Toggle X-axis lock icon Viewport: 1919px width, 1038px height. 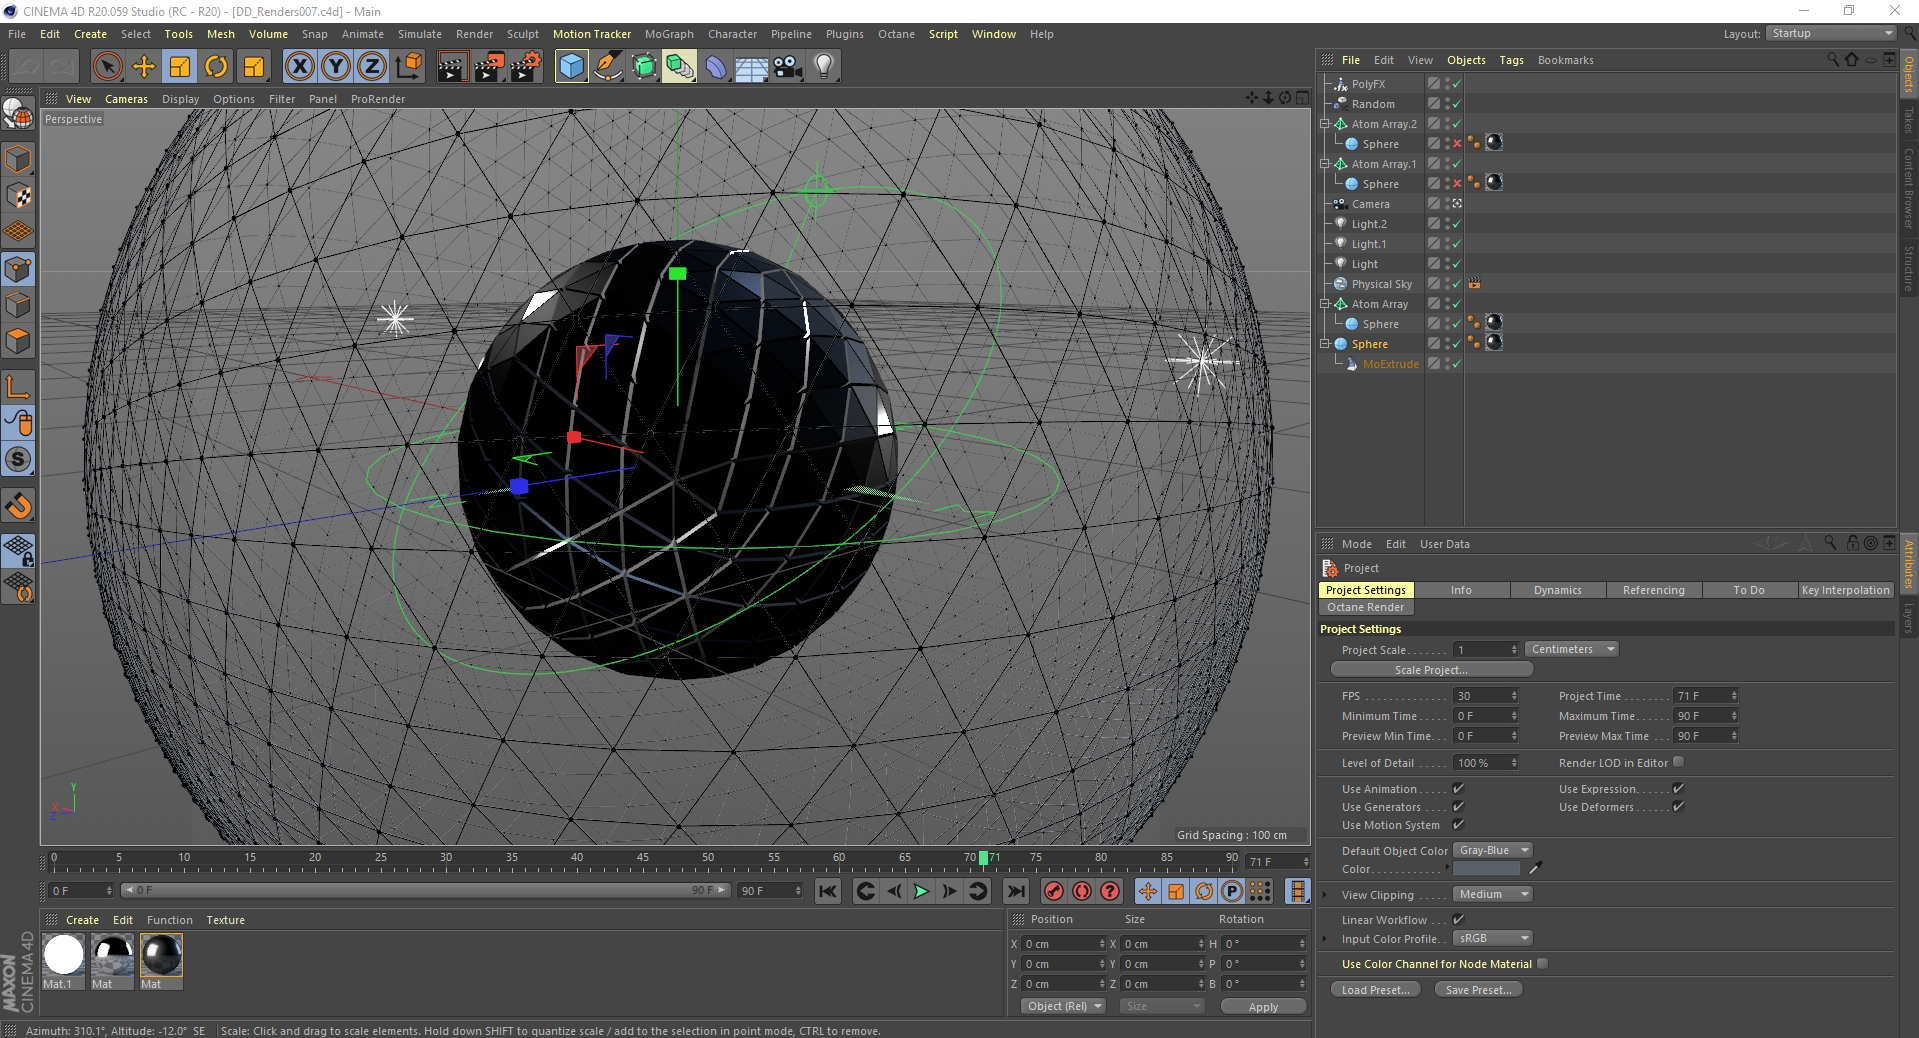tap(299, 67)
